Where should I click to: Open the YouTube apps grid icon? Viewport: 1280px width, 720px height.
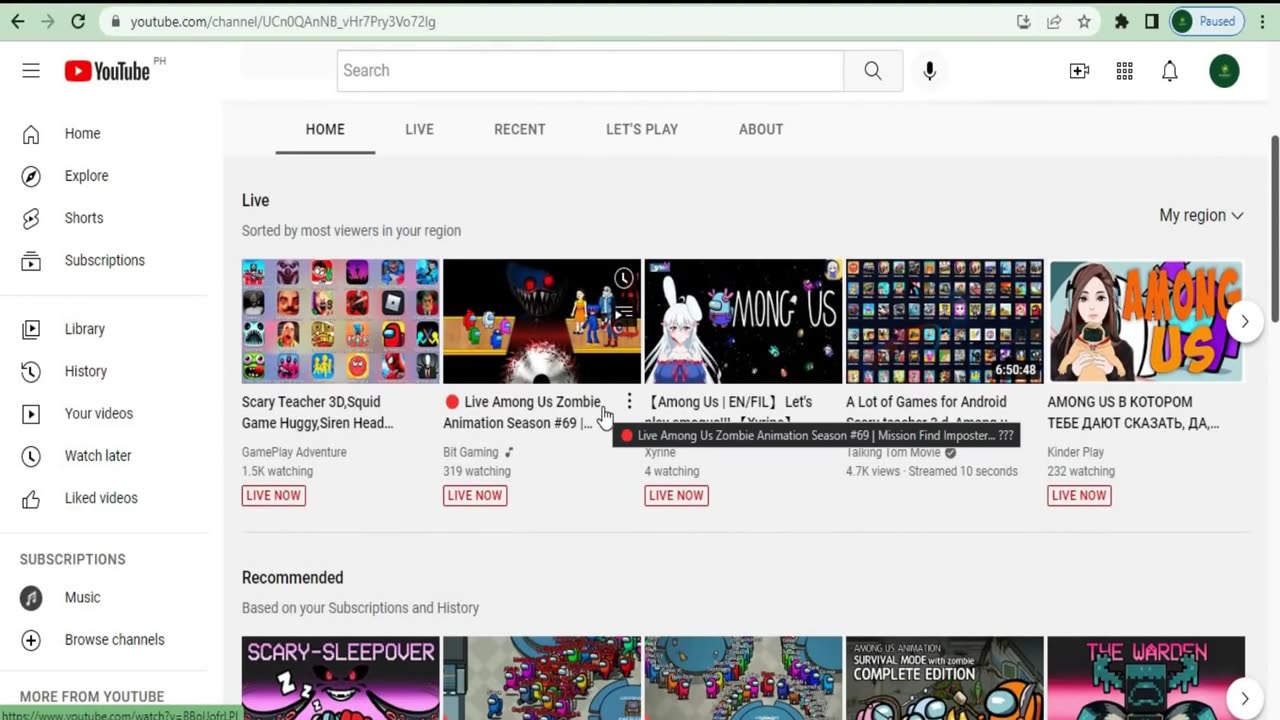coord(1125,71)
